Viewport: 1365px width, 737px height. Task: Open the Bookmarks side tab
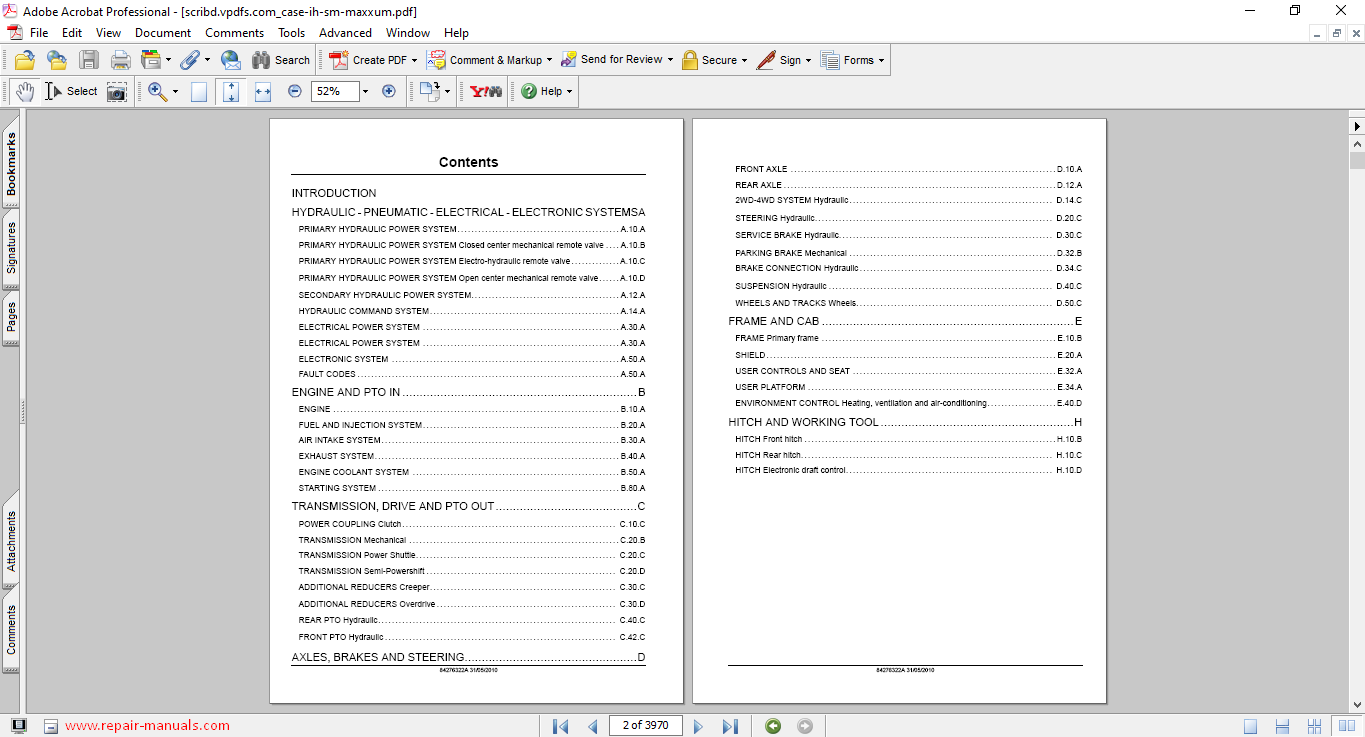[11, 166]
